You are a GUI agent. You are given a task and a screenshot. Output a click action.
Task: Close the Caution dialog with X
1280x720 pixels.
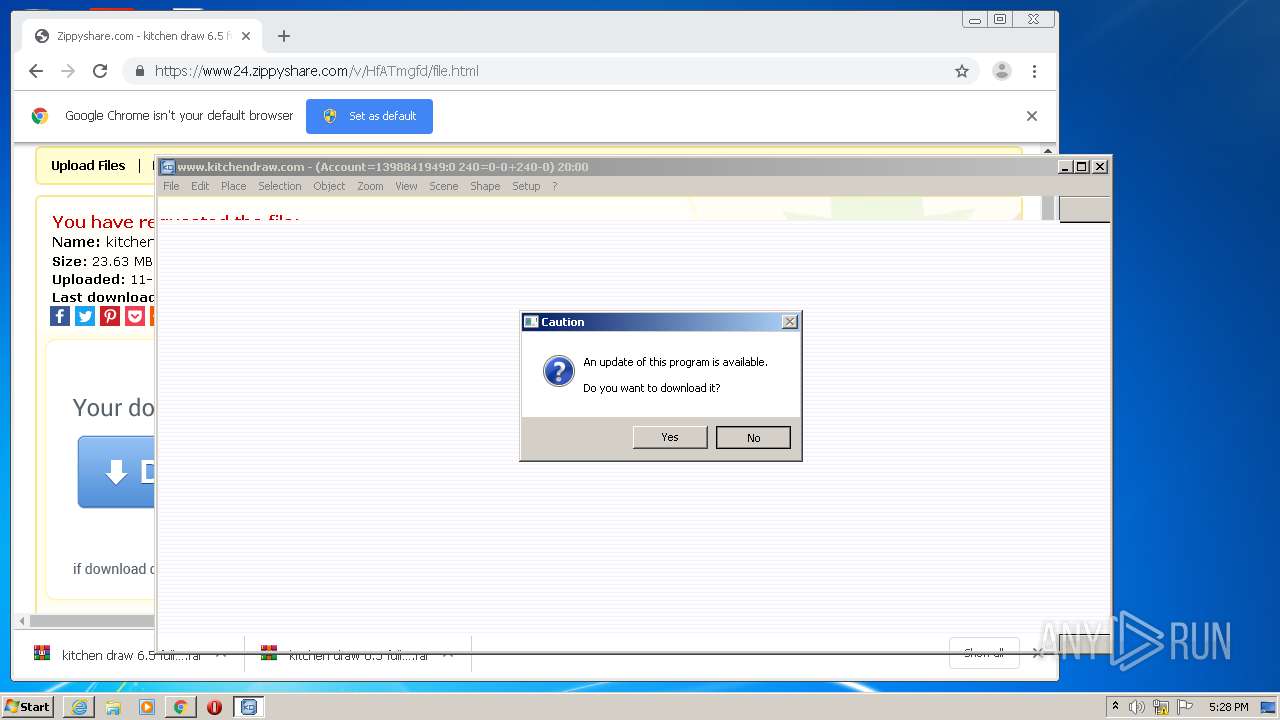[x=789, y=321]
